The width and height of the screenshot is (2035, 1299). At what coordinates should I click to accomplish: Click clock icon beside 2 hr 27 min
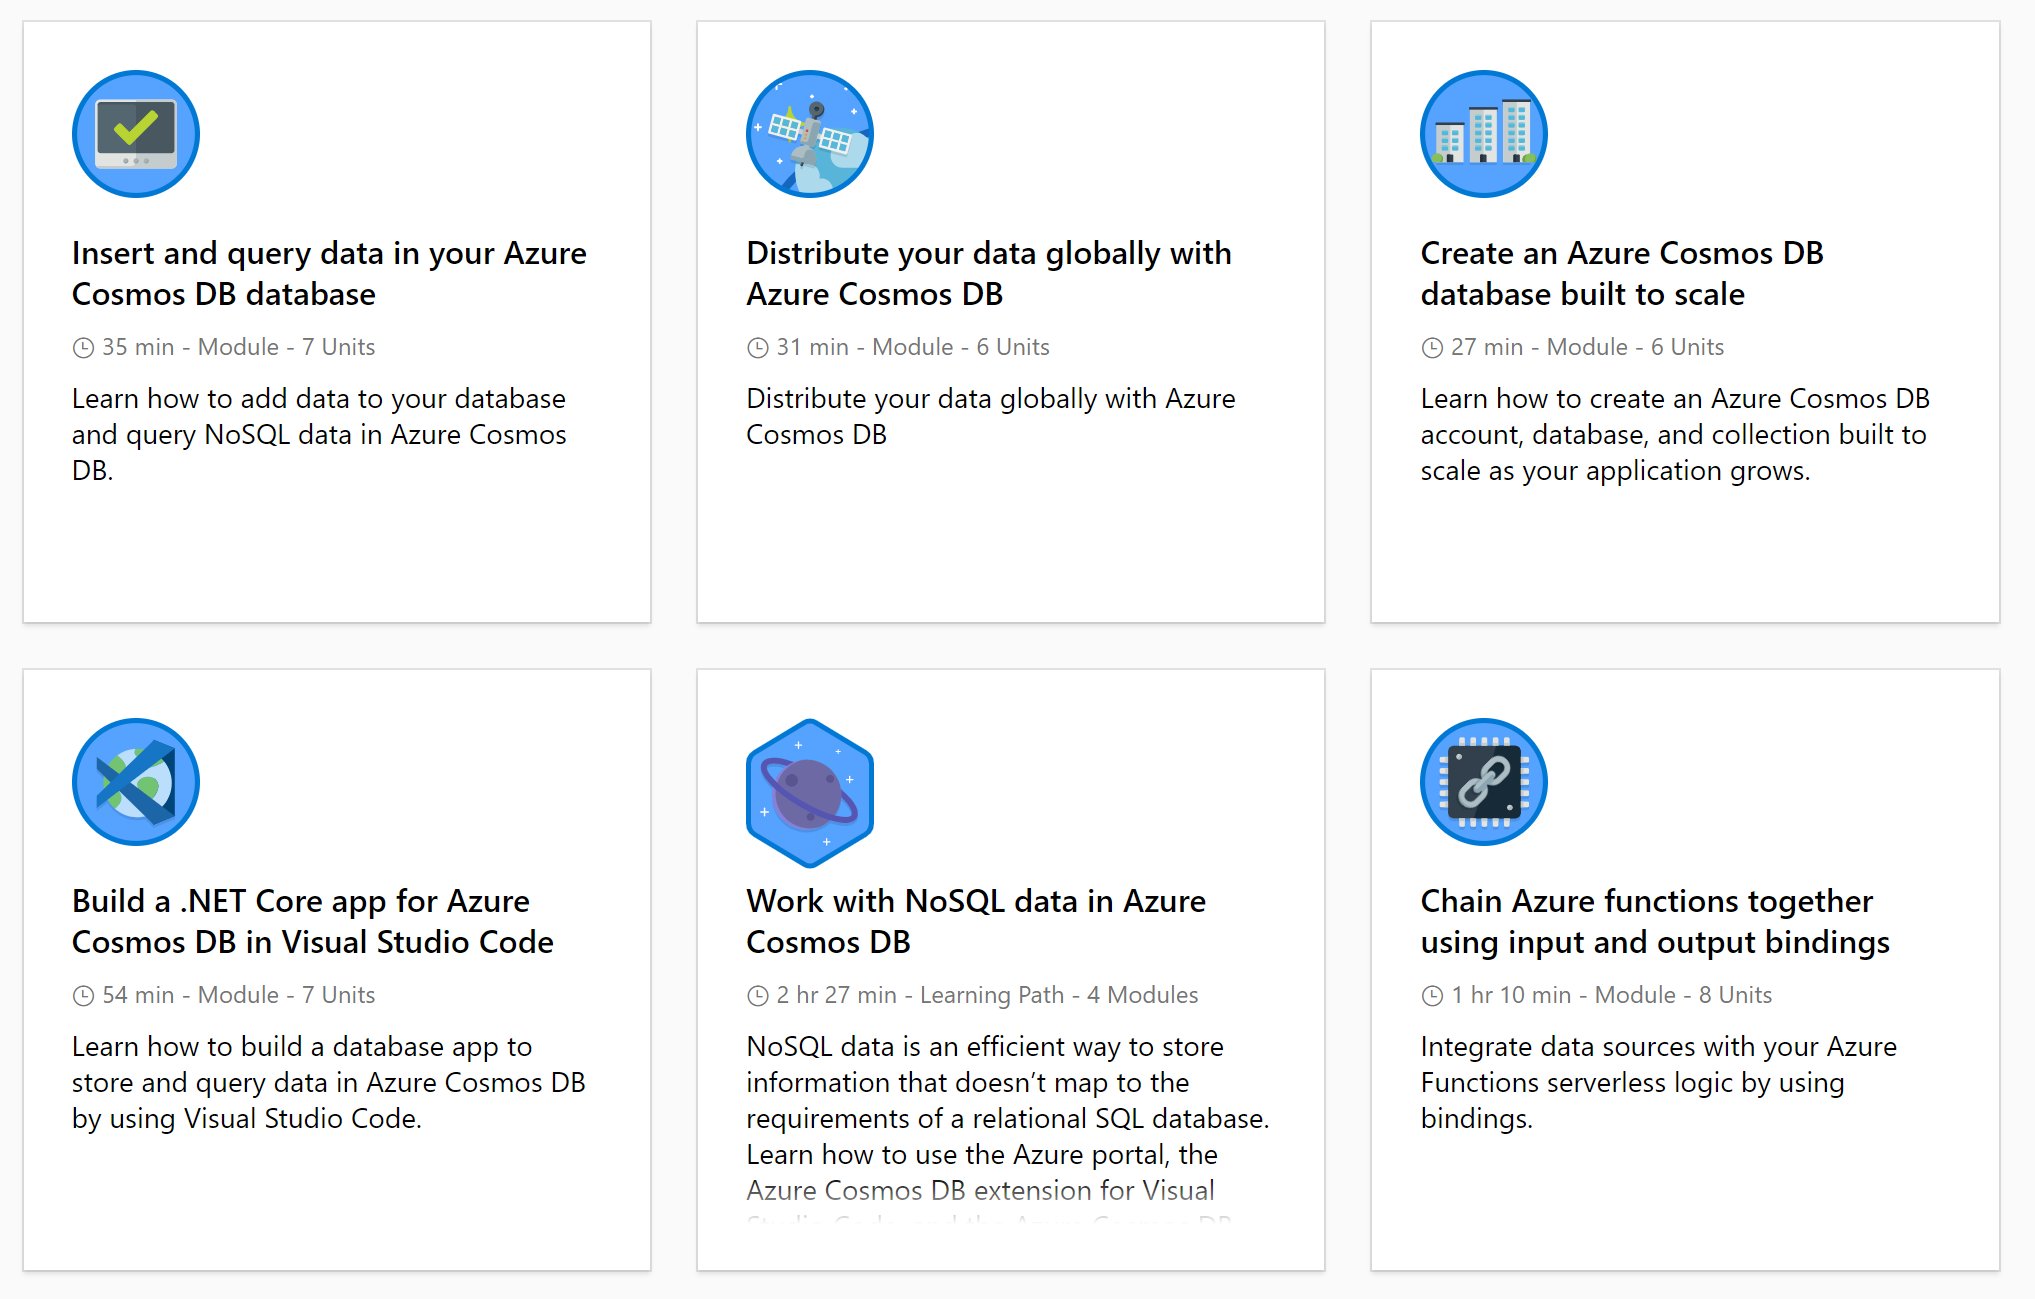click(758, 996)
